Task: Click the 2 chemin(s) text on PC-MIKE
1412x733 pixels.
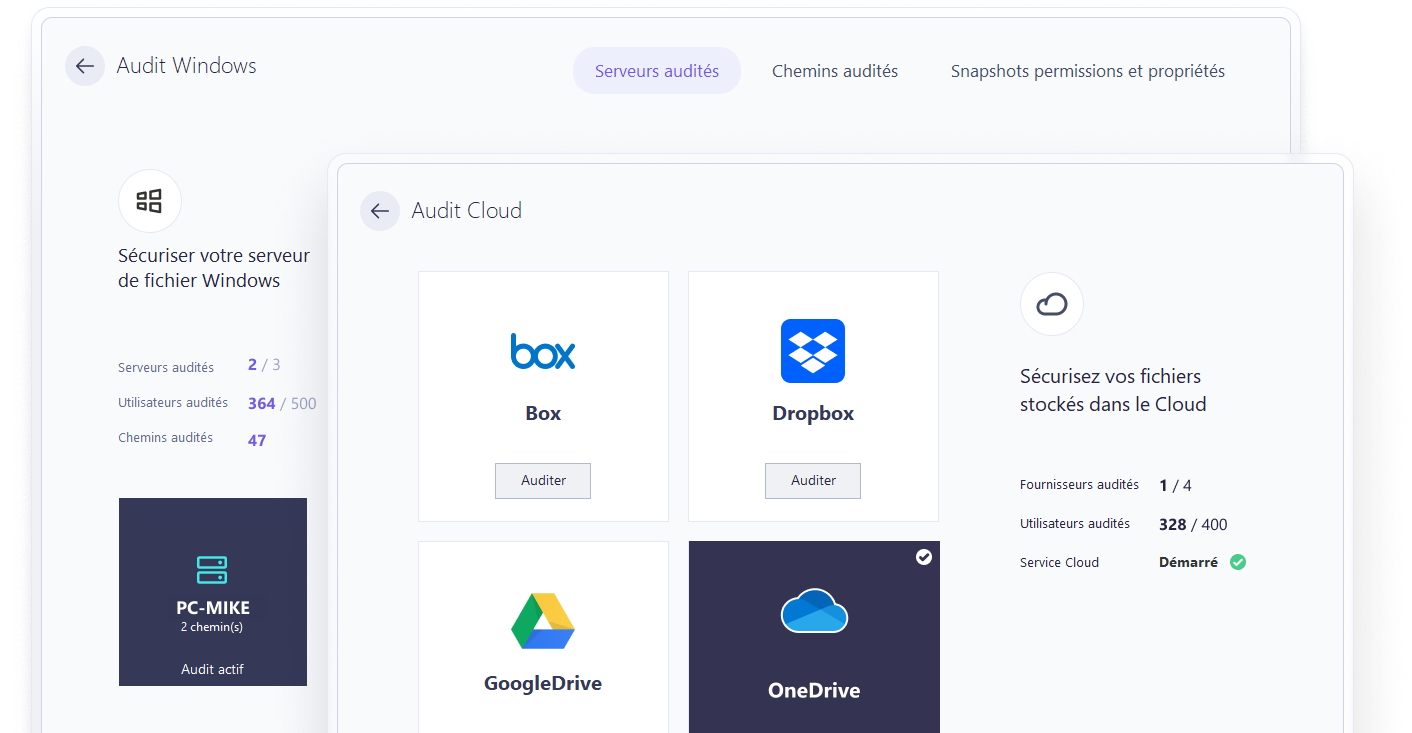Action: (x=212, y=627)
